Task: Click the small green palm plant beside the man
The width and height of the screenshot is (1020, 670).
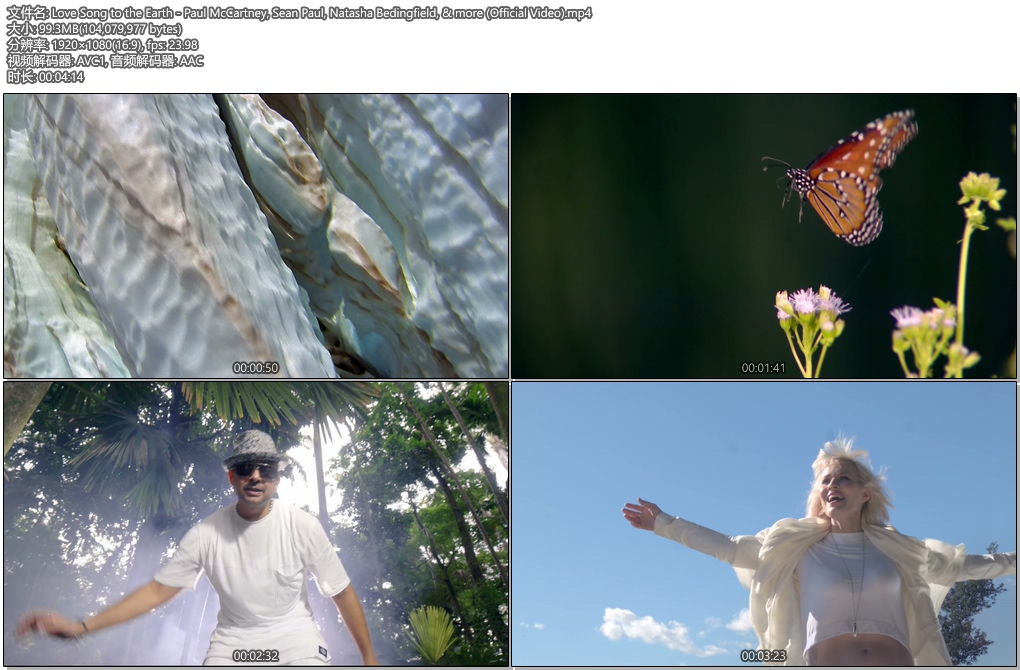Action: (433, 632)
